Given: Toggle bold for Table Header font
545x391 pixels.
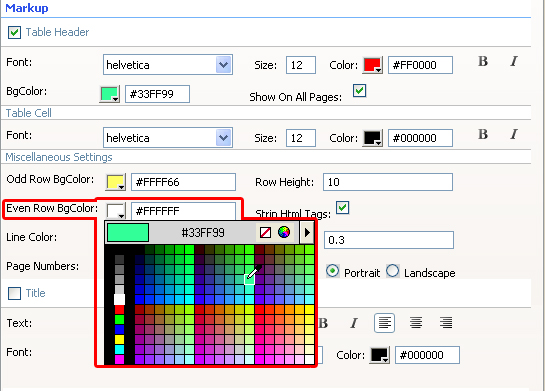Looking at the screenshot, I should pyautogui.click(x=483, y=62).
